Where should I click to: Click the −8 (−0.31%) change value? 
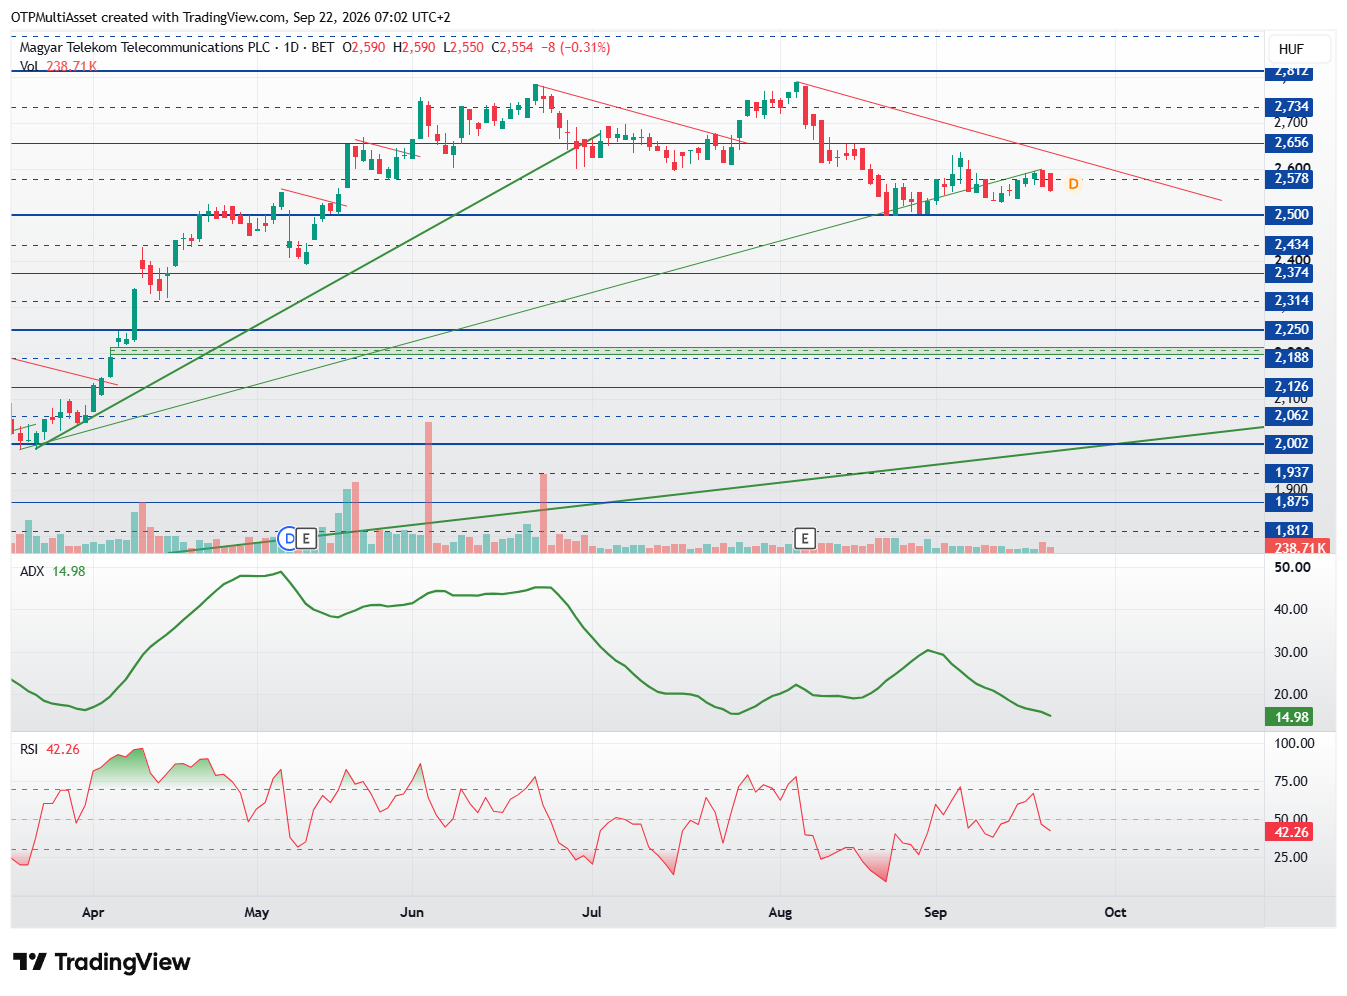tap(576, 47)
